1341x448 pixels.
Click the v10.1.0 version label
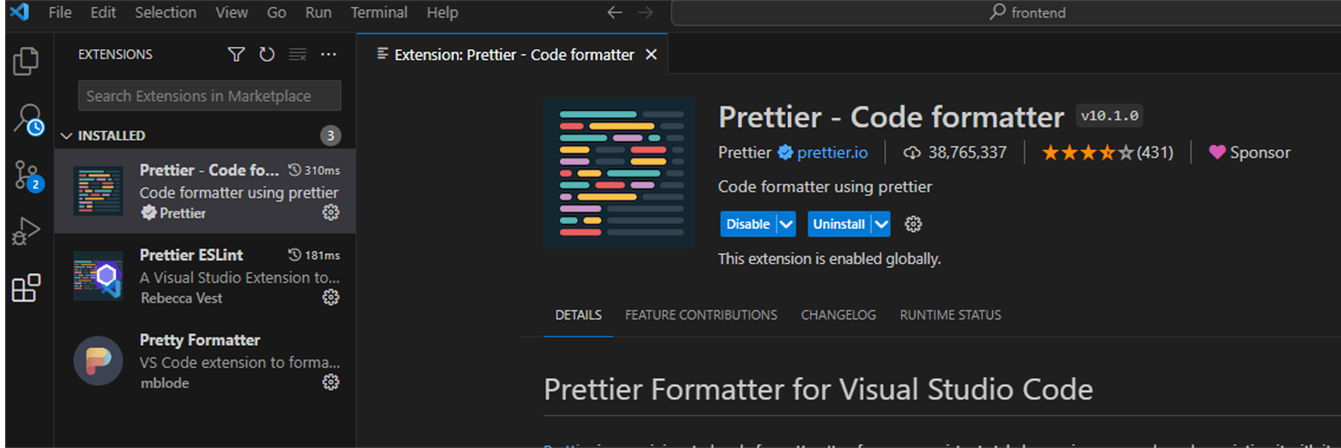[1110, 116]
